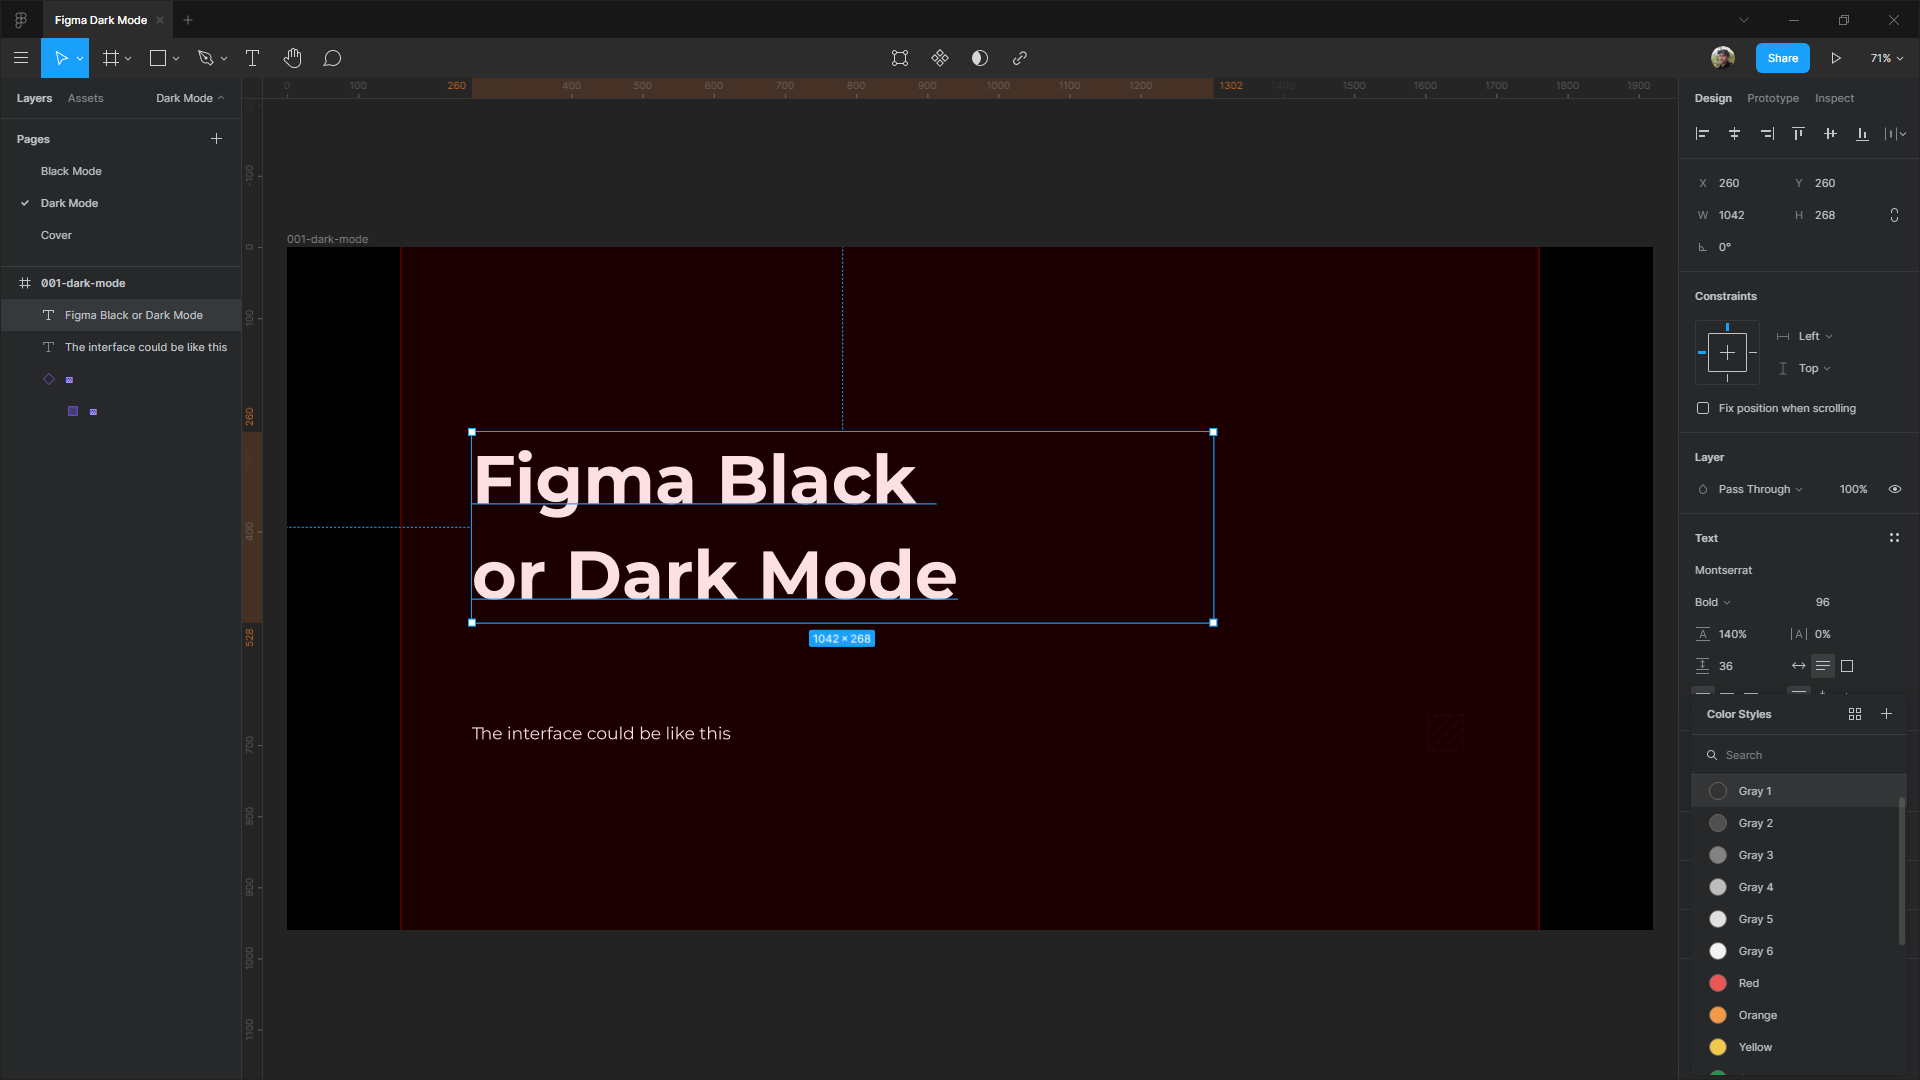This screenshot has width=1920, height=1080.
Task: Open text Type details icon
Action: coord(1894,538)
